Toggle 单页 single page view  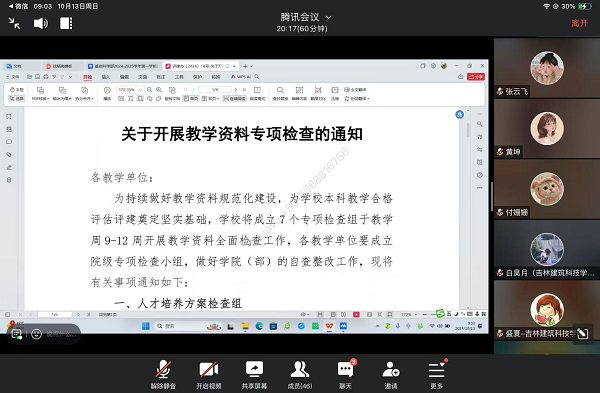(x=191, y=98)
